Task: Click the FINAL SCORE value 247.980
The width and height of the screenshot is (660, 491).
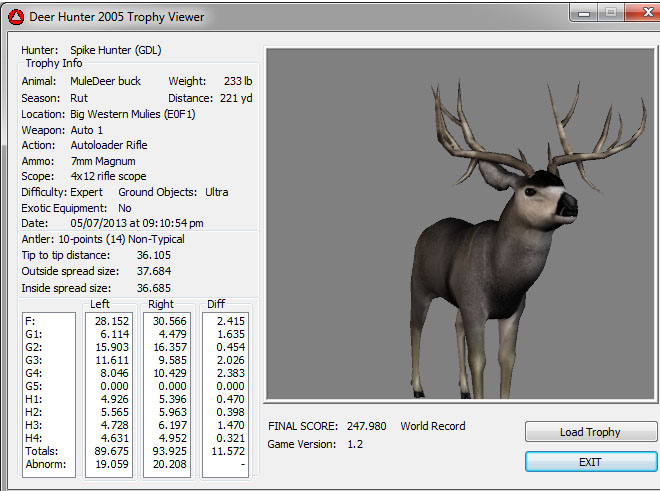Action: tap(366, 426)
